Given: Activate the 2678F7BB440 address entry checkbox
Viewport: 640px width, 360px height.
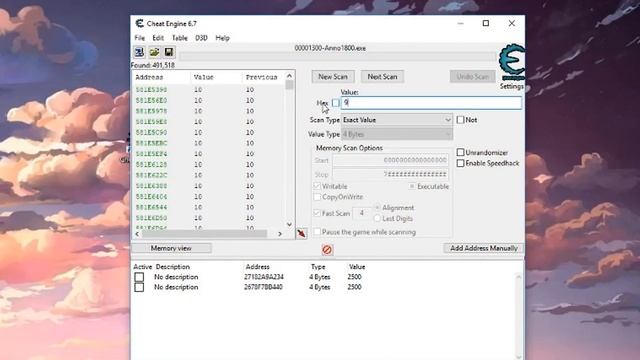Looking at the screenshot, I should pos(139,287).
